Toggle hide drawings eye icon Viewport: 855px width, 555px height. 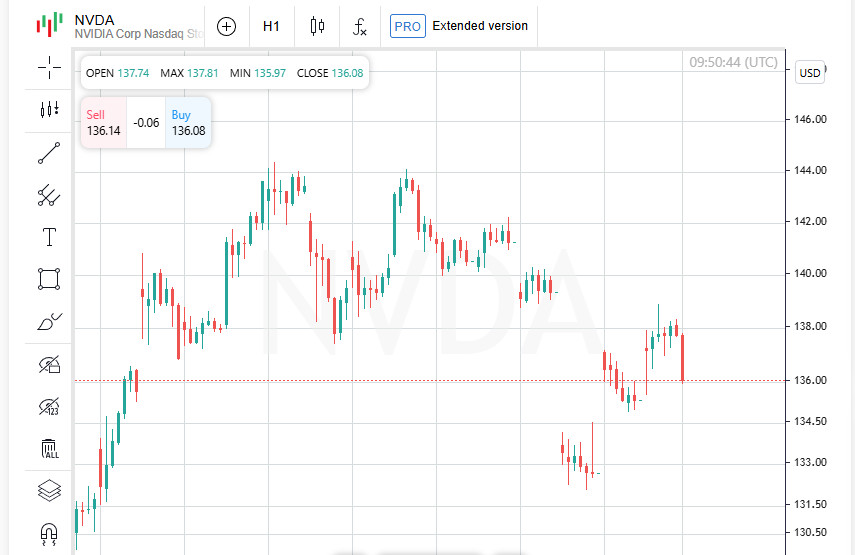pyautogui.click(x=49, y=364)
